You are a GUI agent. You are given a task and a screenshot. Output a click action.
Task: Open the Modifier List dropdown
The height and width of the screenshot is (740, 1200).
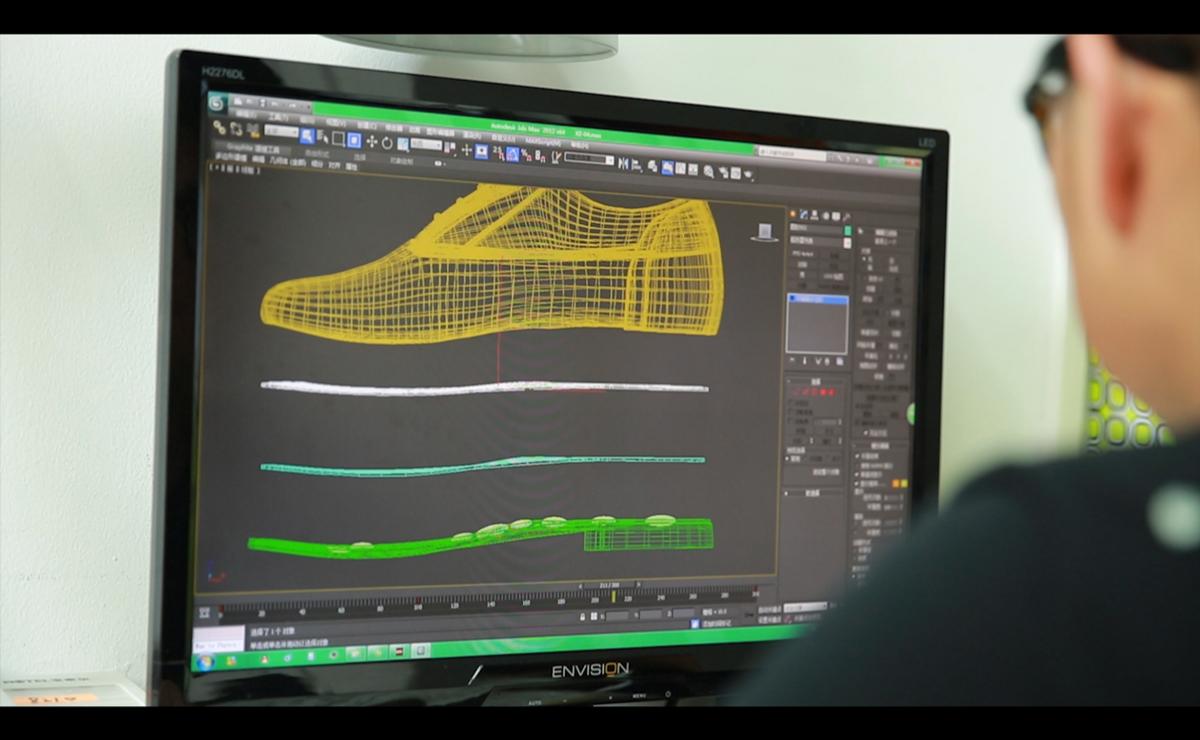pyautogui.click(x=820, y=241)
